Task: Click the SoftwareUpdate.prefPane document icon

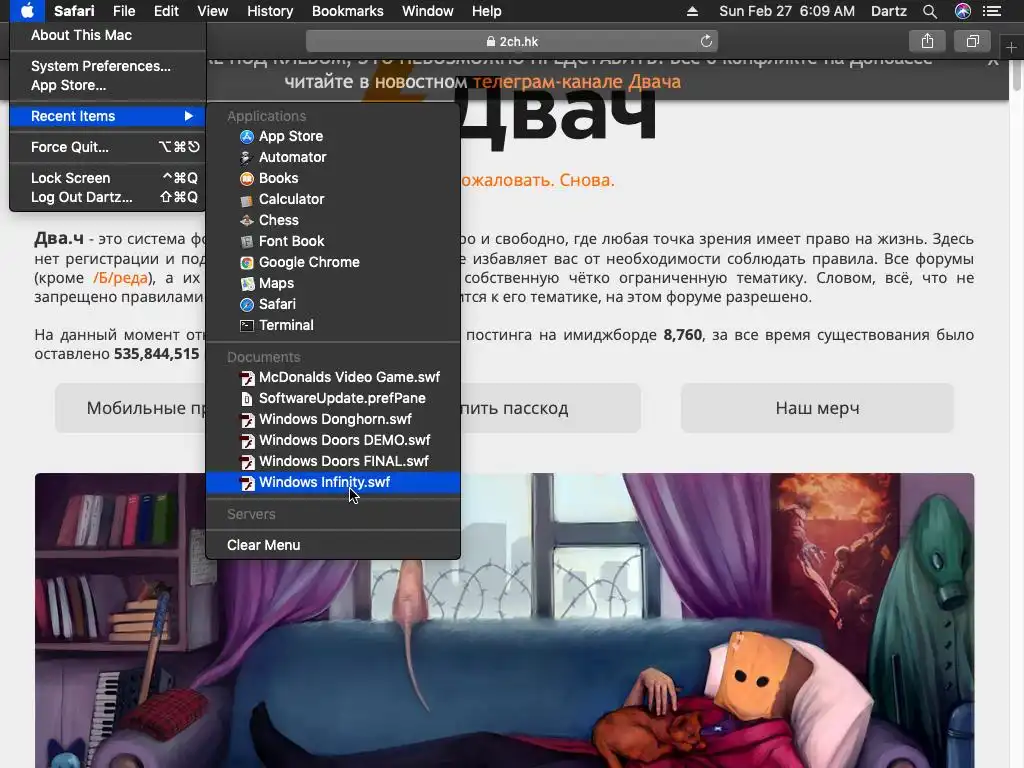Action: 247,398
